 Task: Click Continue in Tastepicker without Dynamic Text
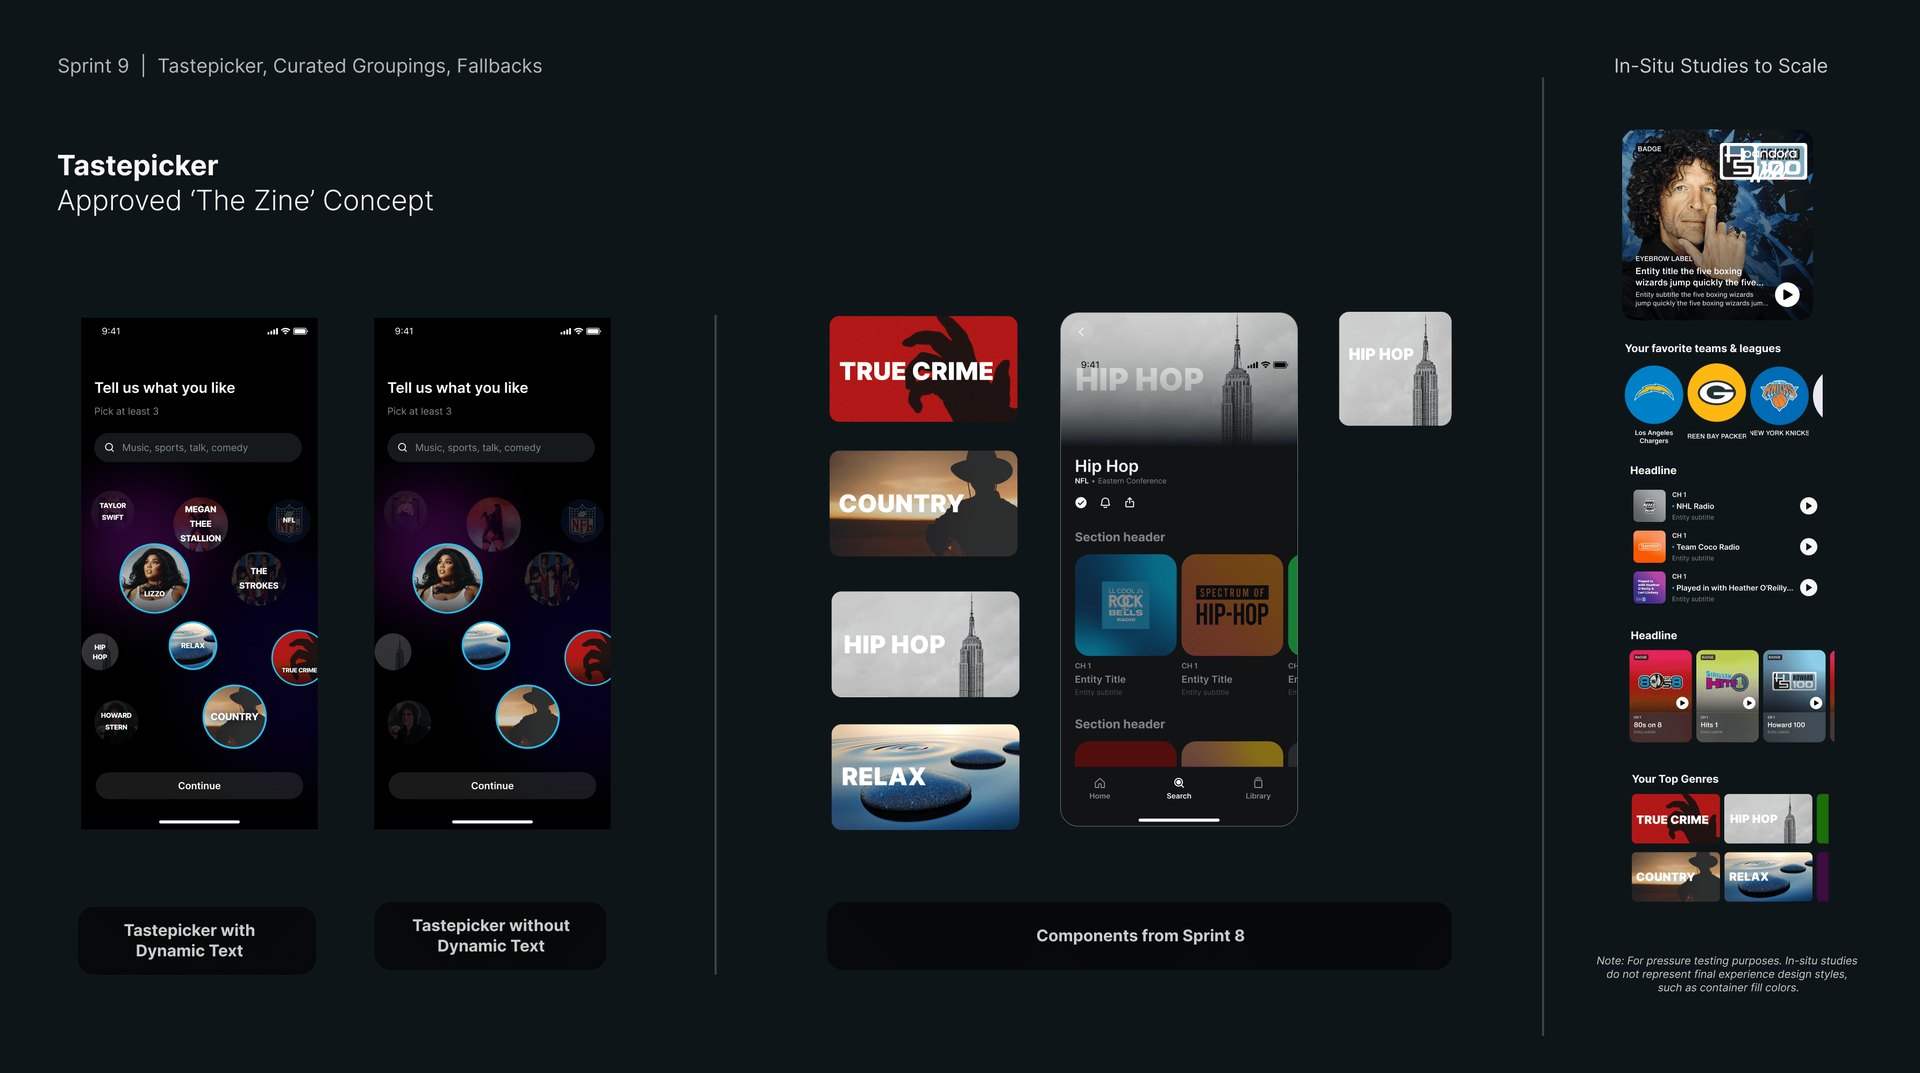point(492,786)
